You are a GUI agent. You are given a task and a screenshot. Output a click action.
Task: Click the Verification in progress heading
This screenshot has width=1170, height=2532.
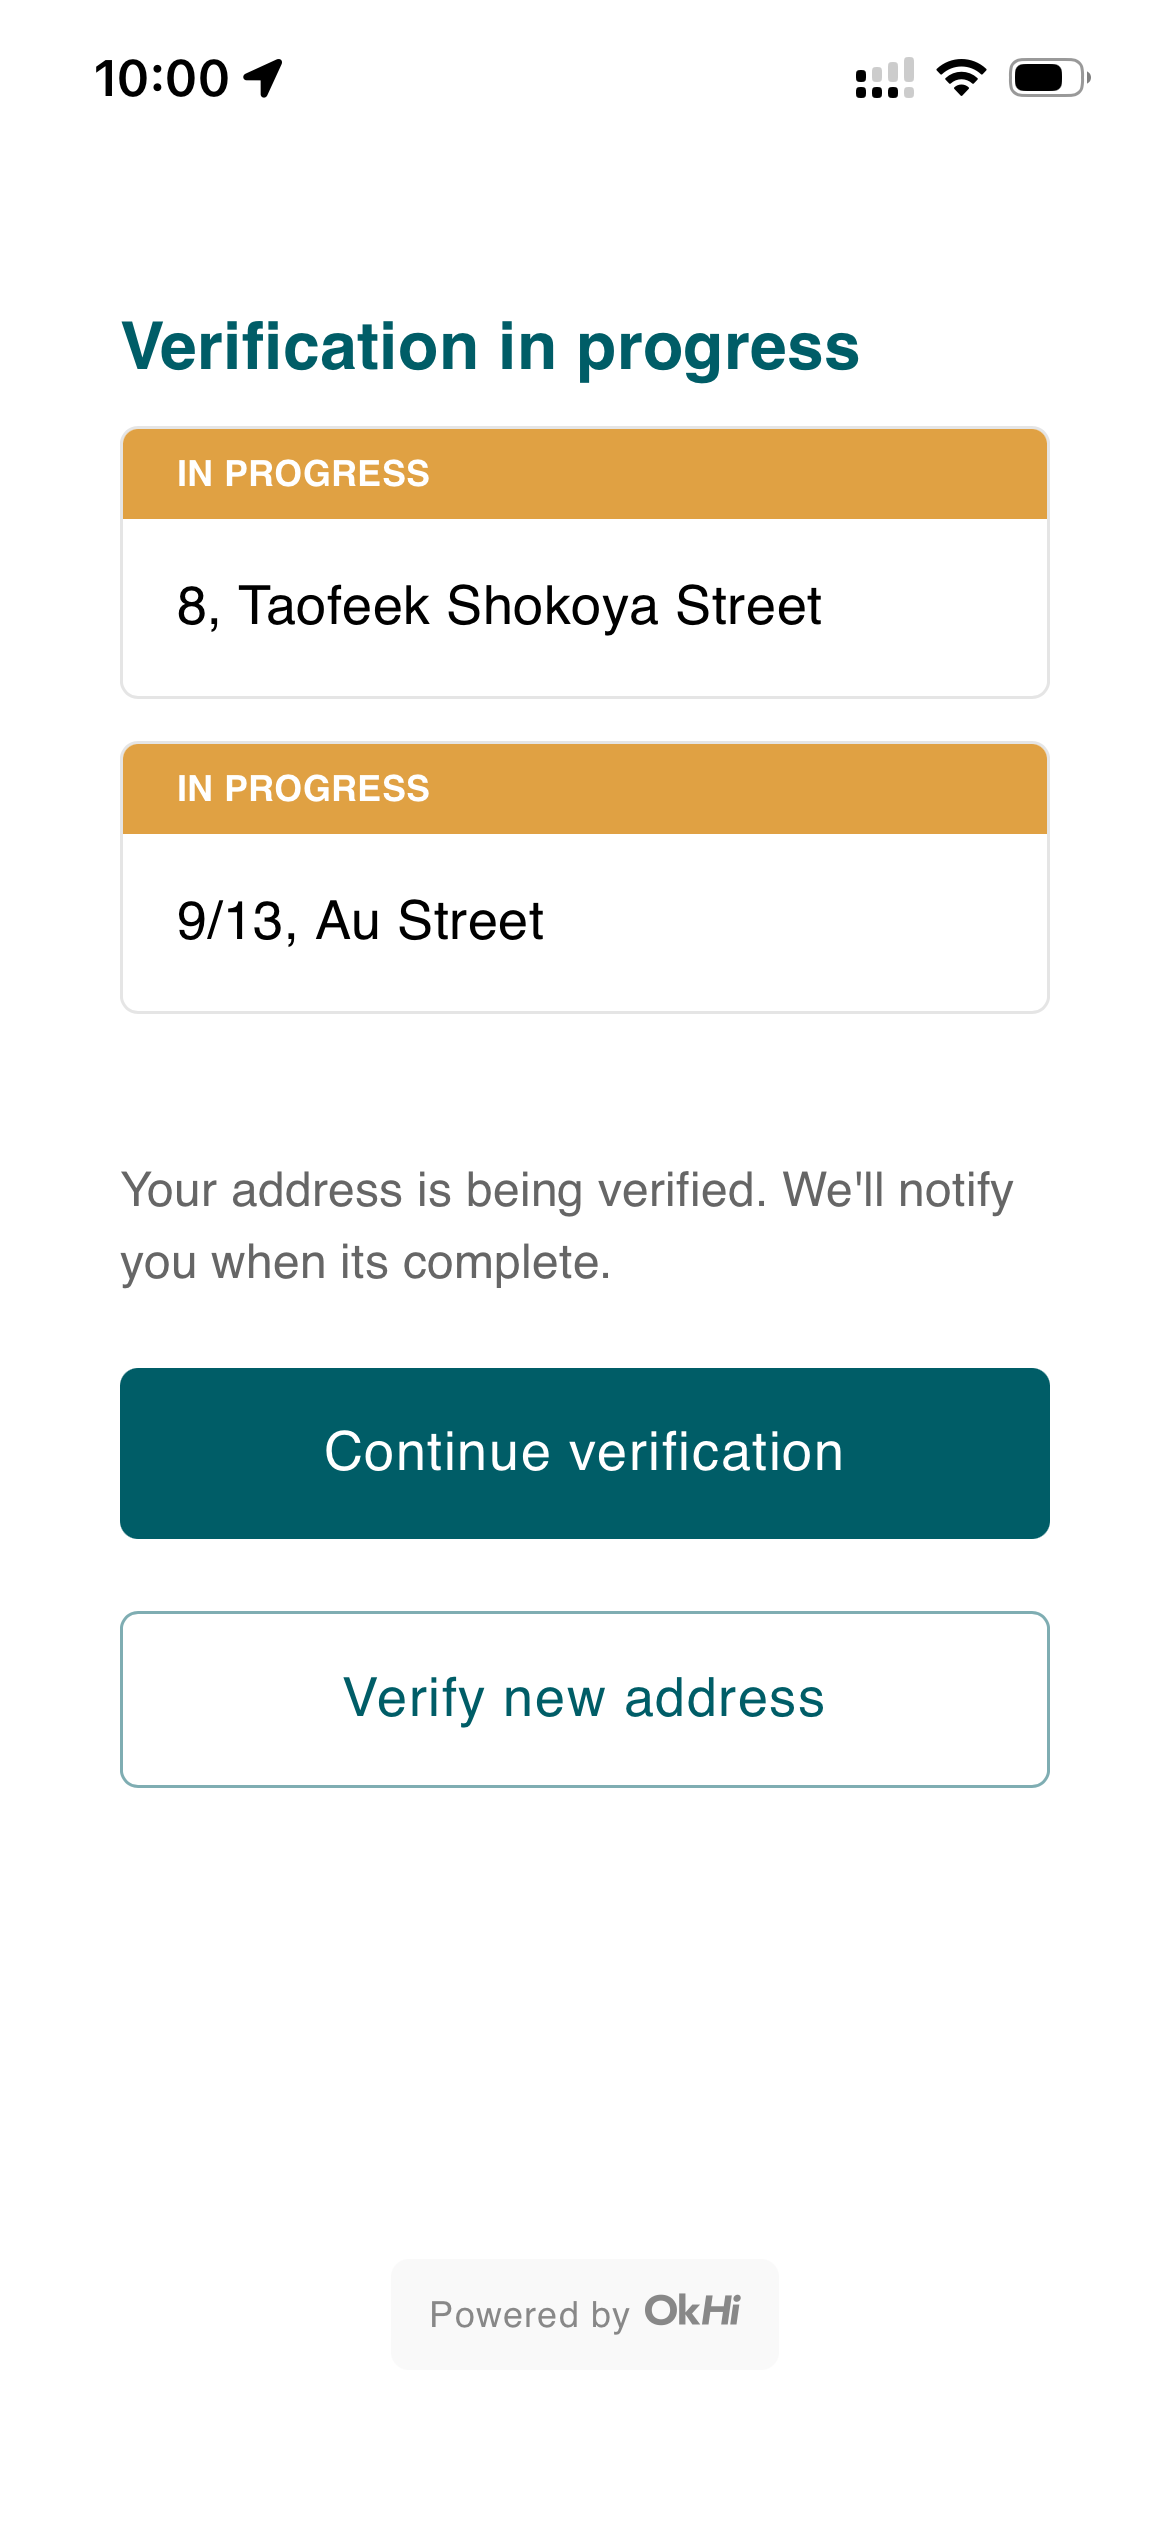click(x=490, y=347)
